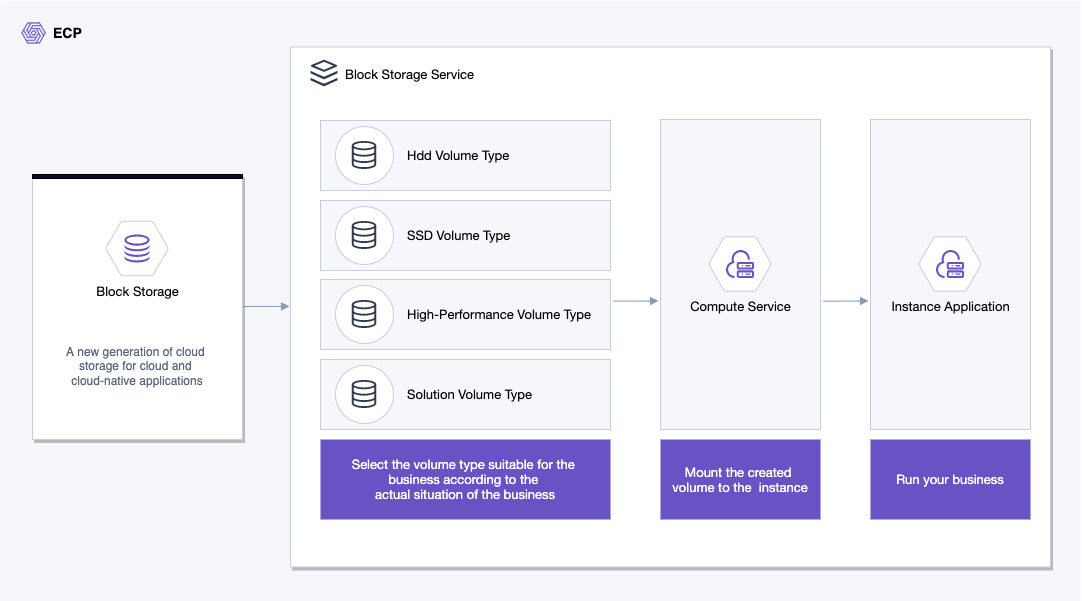
Task: Click the Block Storage hexagon icon
Action: tap(137, 248)
